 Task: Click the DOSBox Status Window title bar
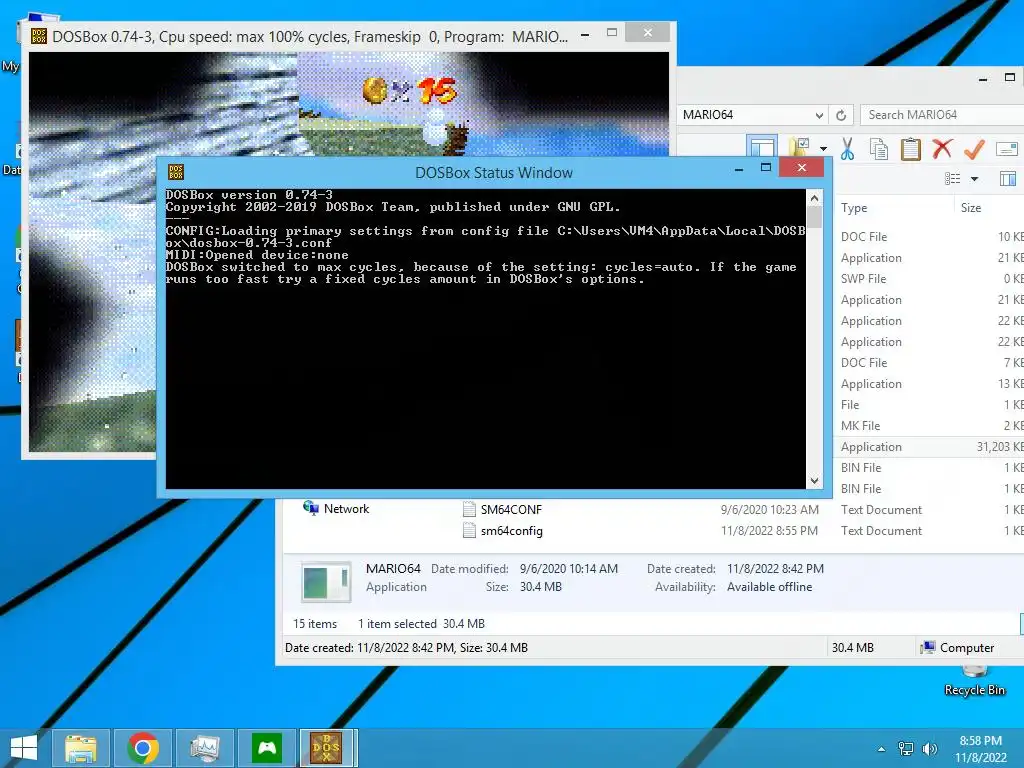(x=494, y=172)
